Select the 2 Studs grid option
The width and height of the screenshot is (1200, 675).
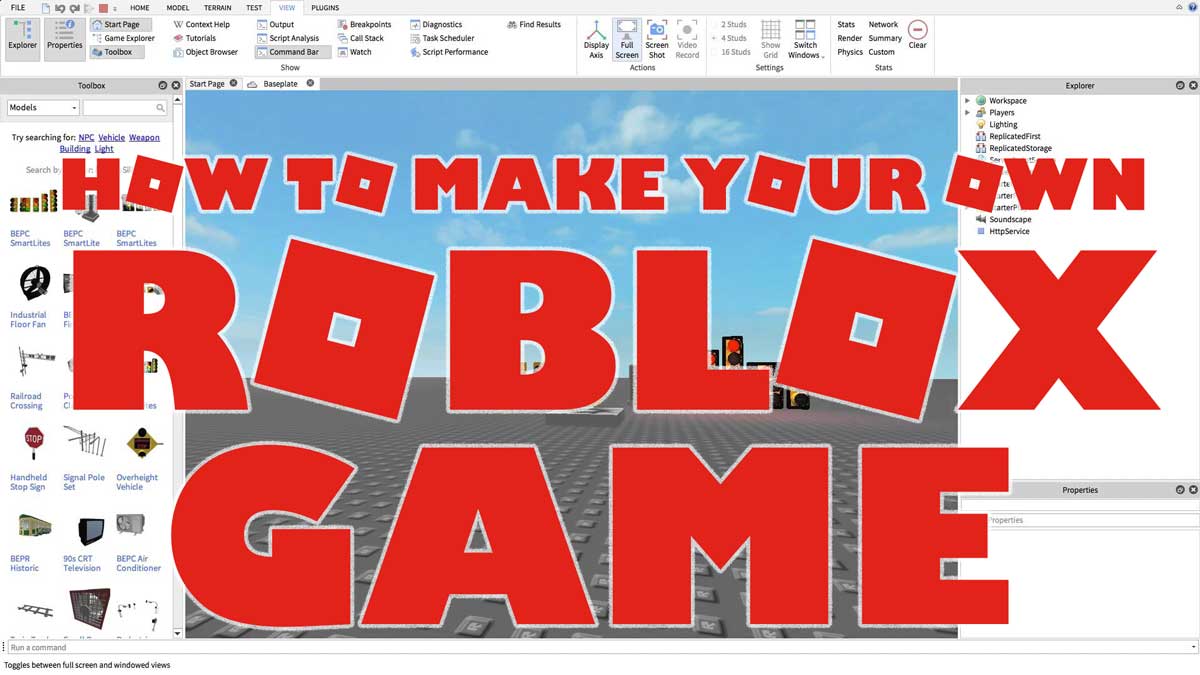coord(730,24)
